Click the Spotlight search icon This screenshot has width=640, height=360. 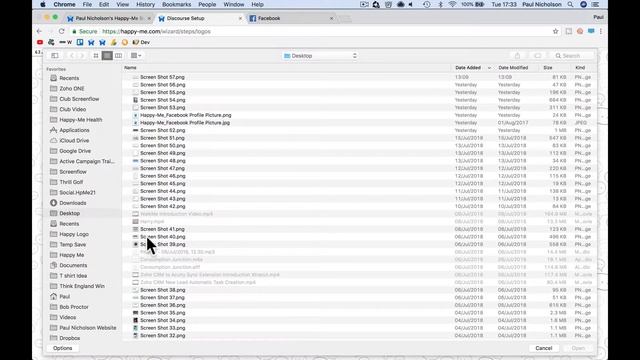[x=570, y=4]
